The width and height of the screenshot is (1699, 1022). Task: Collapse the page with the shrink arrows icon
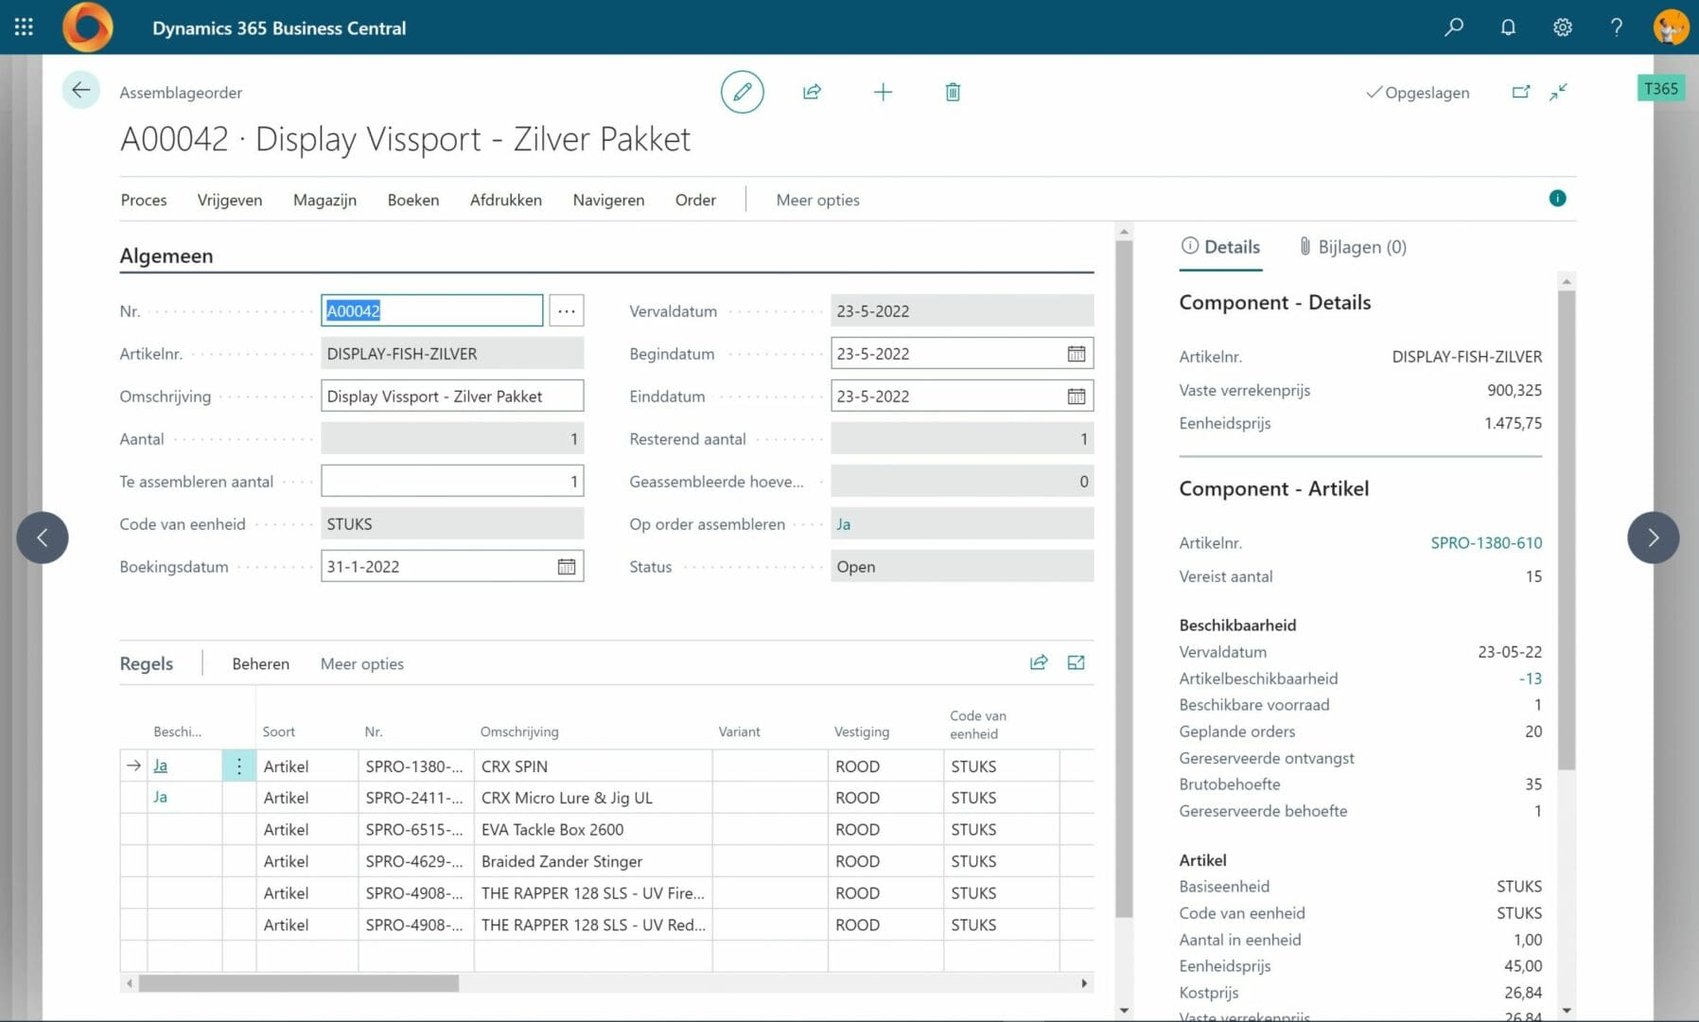(x=1559, y=92)
